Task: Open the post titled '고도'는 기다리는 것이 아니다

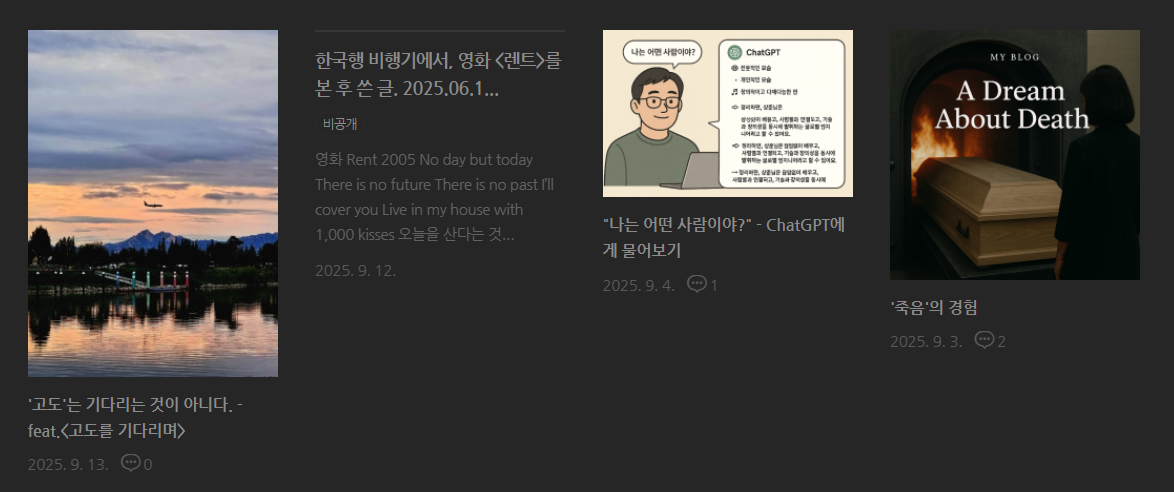Action: (x=135, y=418)
